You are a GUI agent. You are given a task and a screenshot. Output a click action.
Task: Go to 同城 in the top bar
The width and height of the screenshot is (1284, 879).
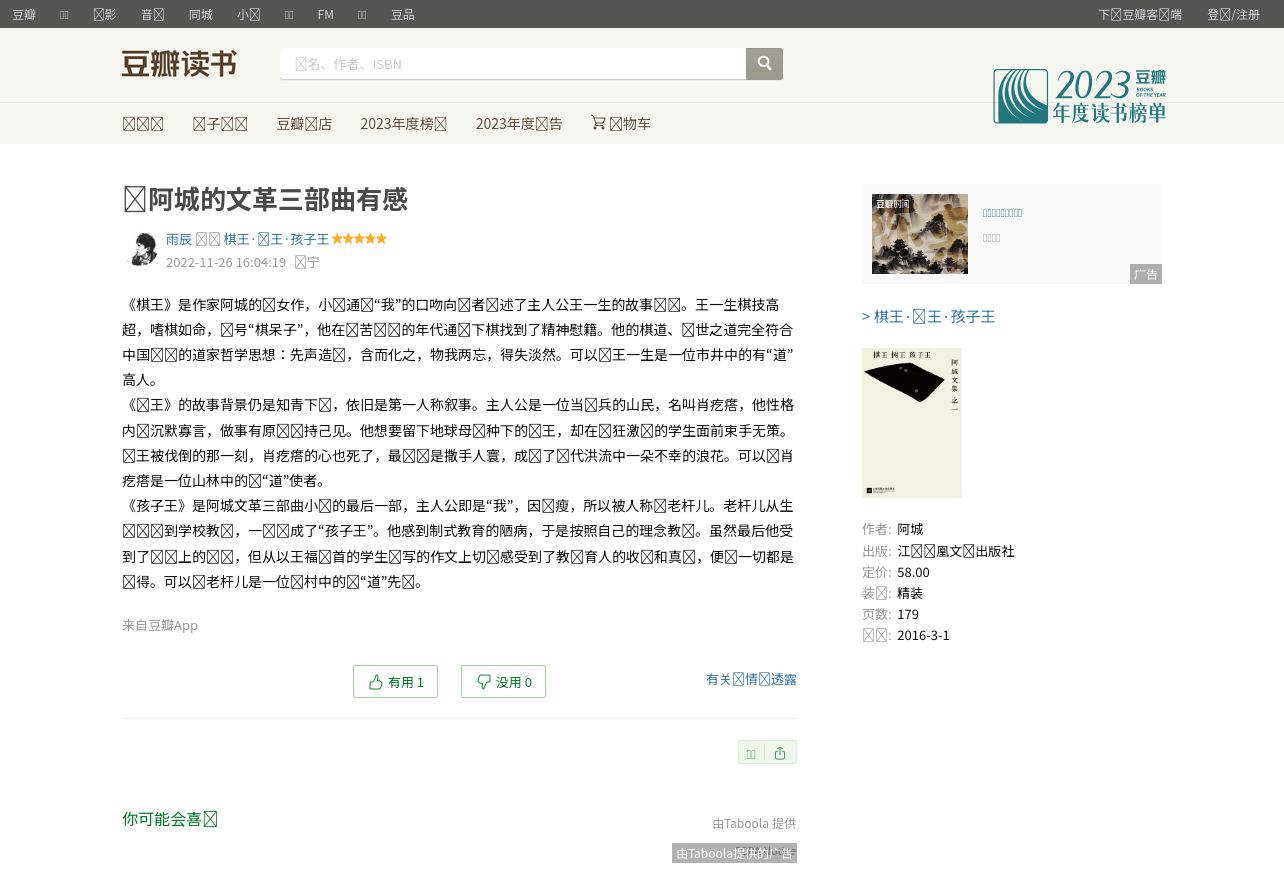click(x=201, y=14)
